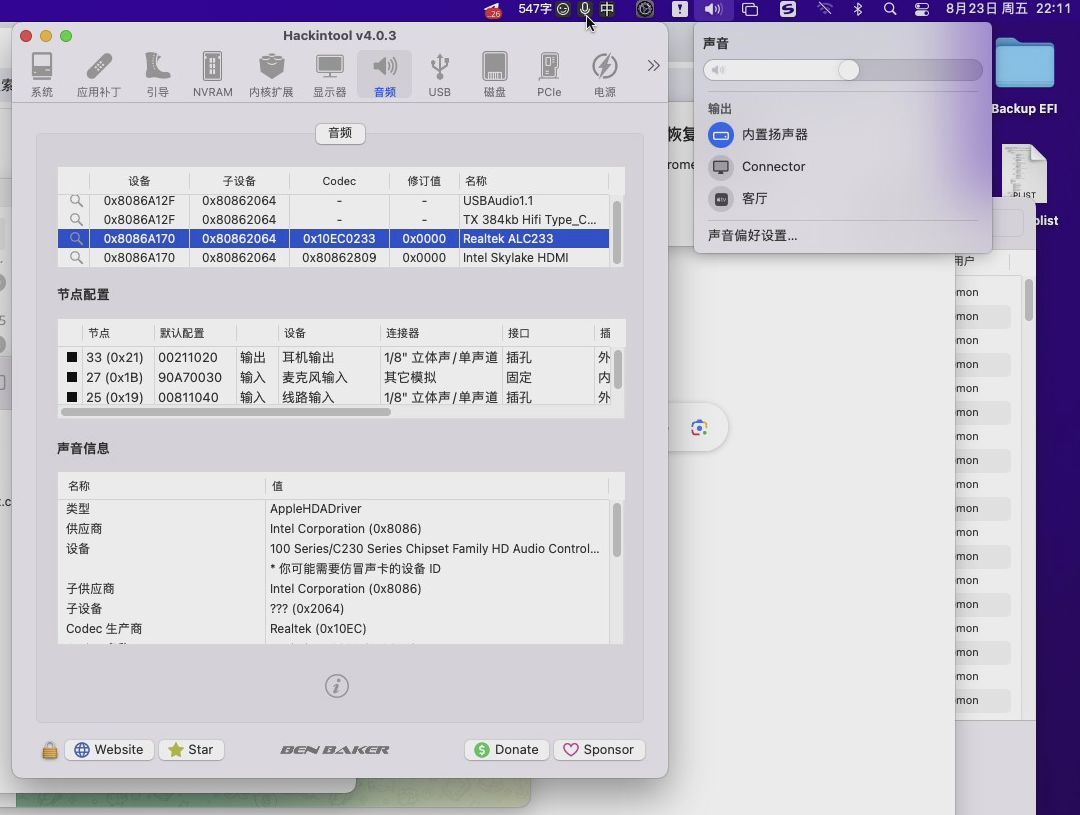Screen dimensions: 1080x815
Task: Click the Google Lens icon in browser window
Action: point(699,428)
